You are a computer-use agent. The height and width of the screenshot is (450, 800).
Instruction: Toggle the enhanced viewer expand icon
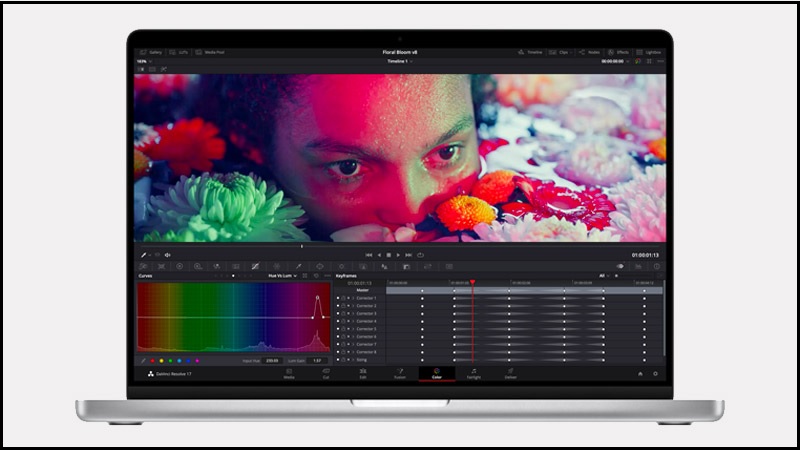point(649,61)
